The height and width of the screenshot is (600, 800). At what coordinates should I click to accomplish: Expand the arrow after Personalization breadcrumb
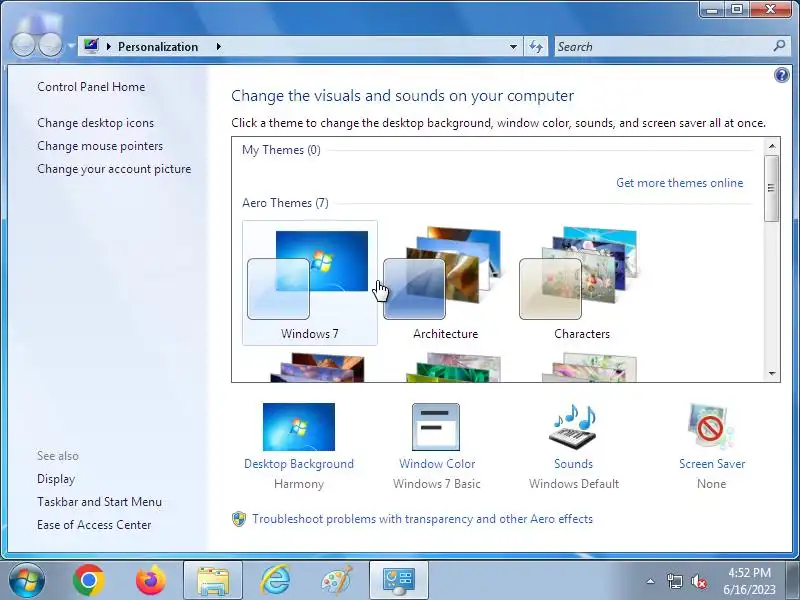click(218, 46)
